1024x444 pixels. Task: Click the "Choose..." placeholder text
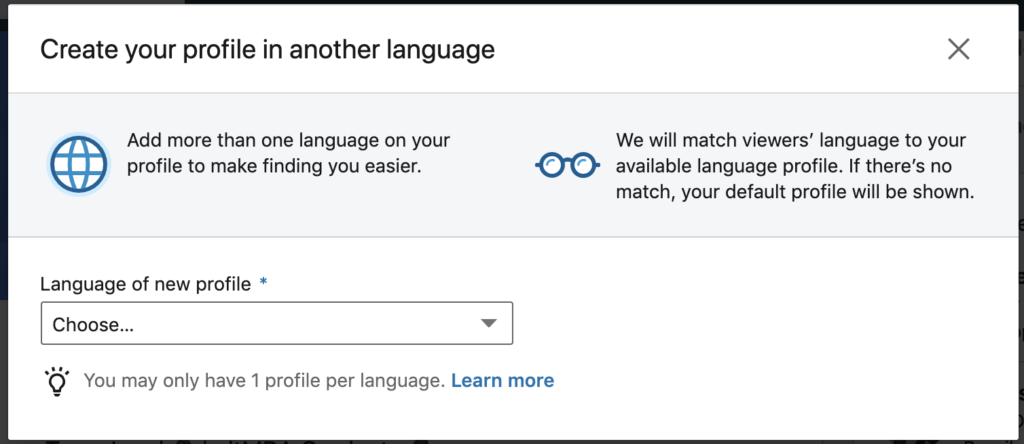tap(93, 325)
